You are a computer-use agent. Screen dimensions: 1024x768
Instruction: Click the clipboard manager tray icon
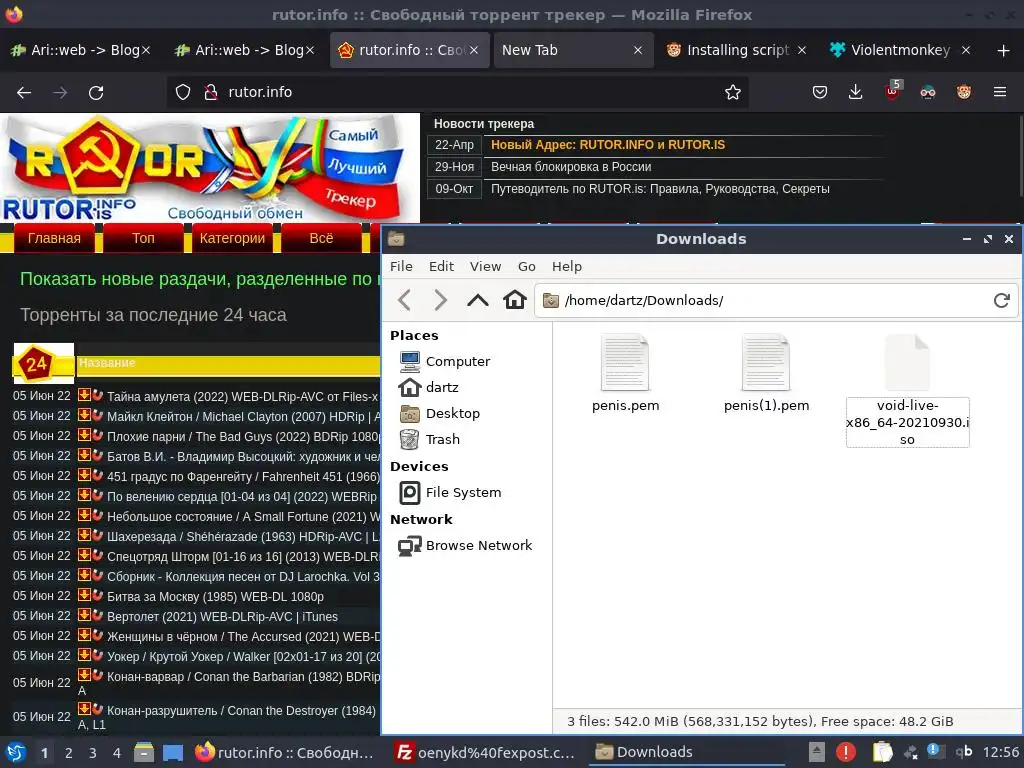[x=882, y=752]
